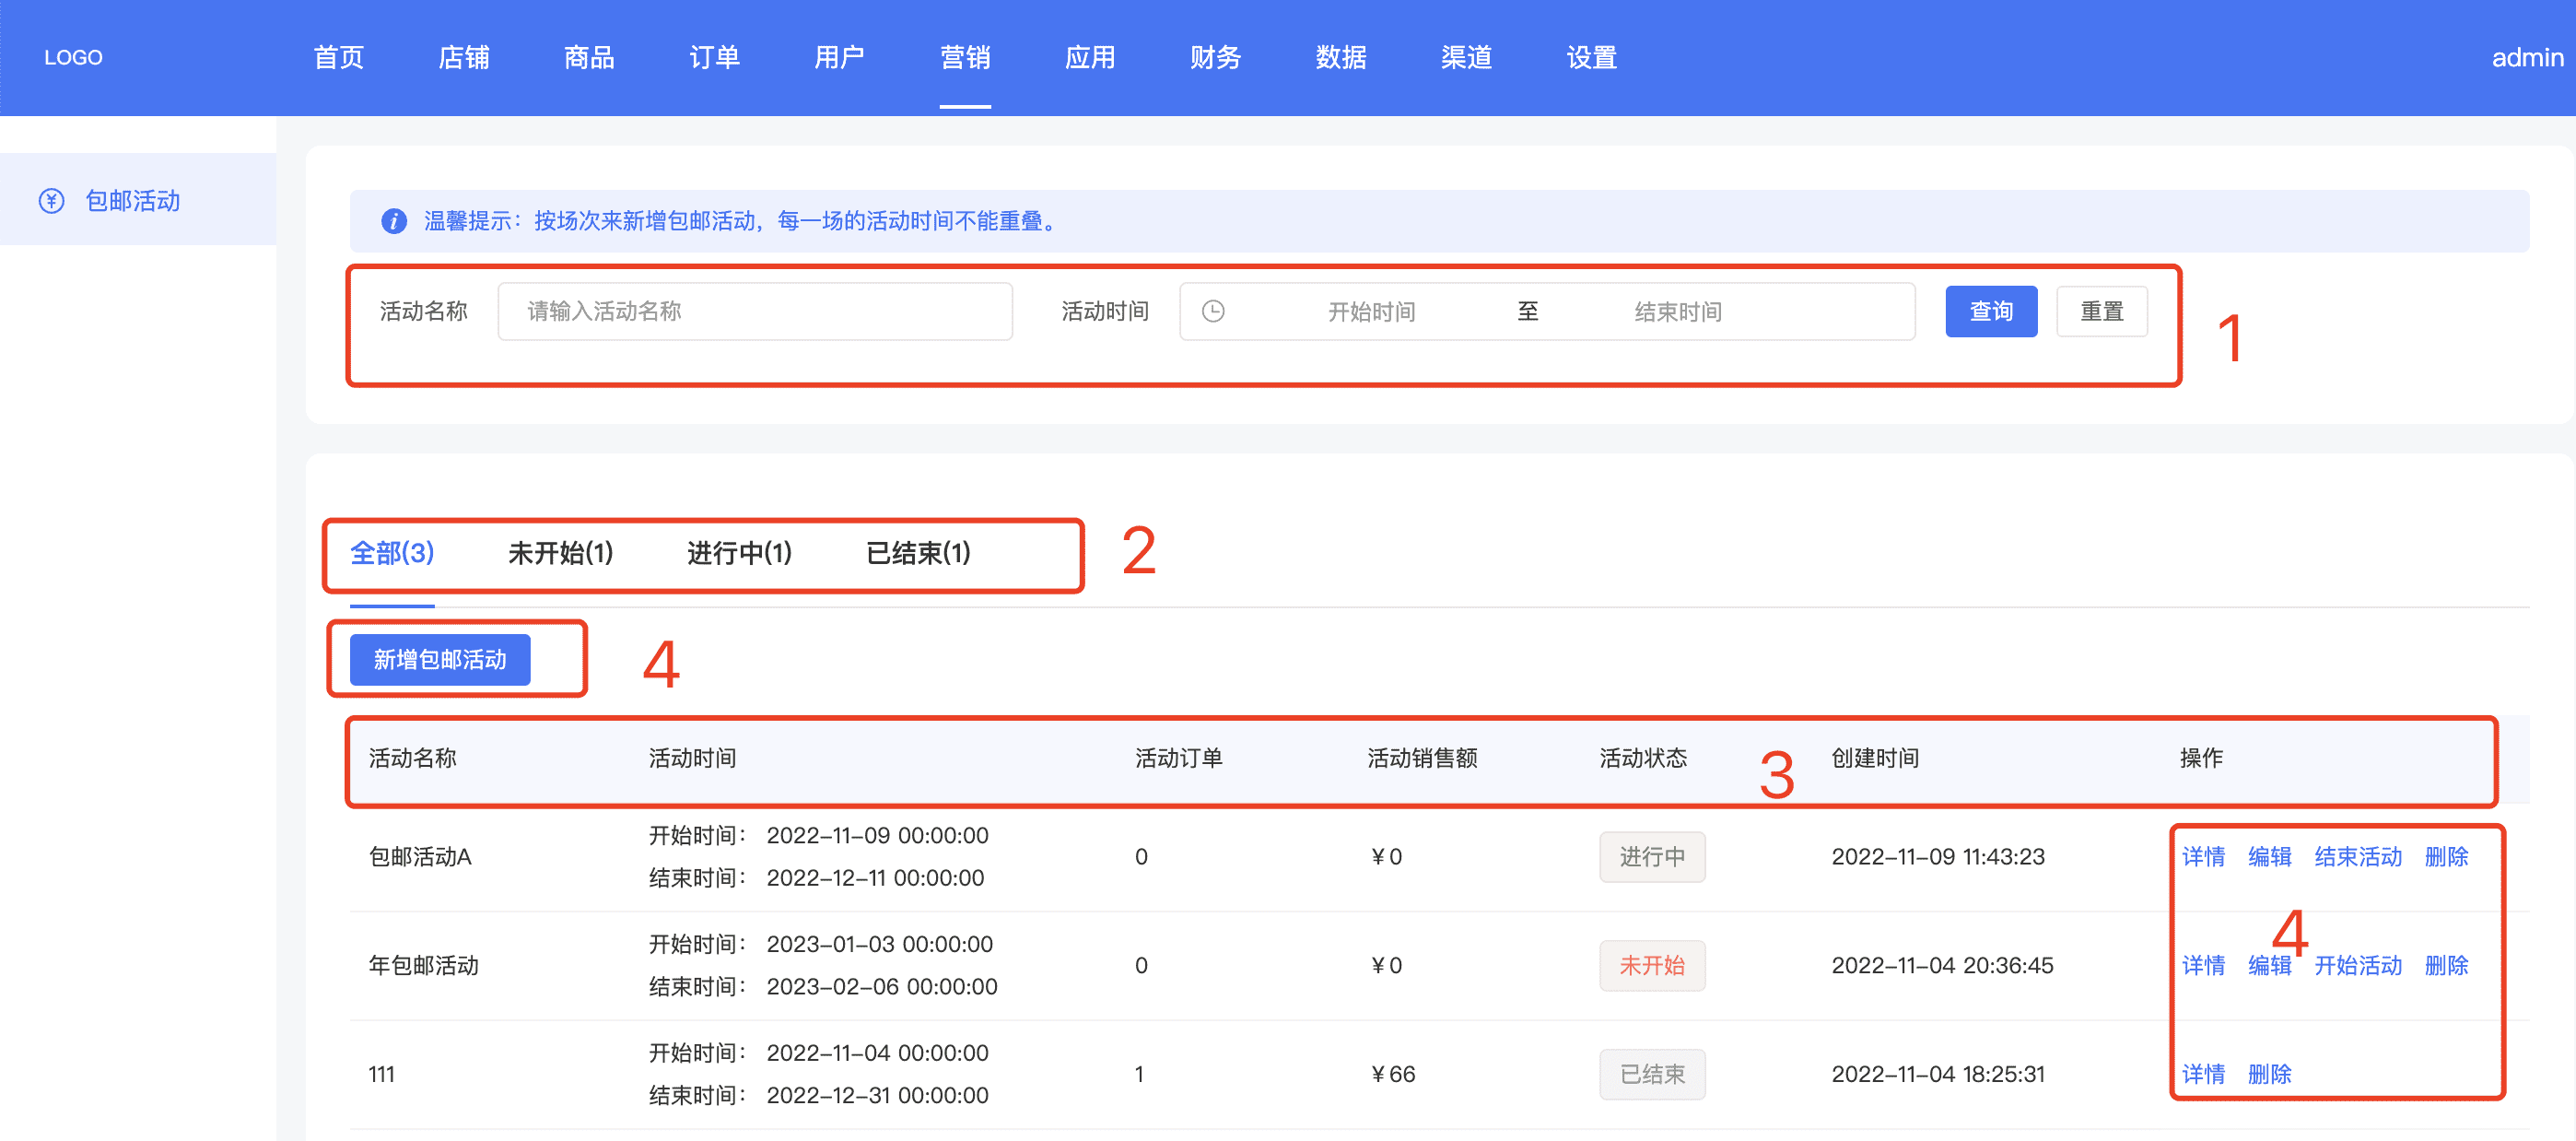Click the ¥66 sales amount

pos(1392,1075)
